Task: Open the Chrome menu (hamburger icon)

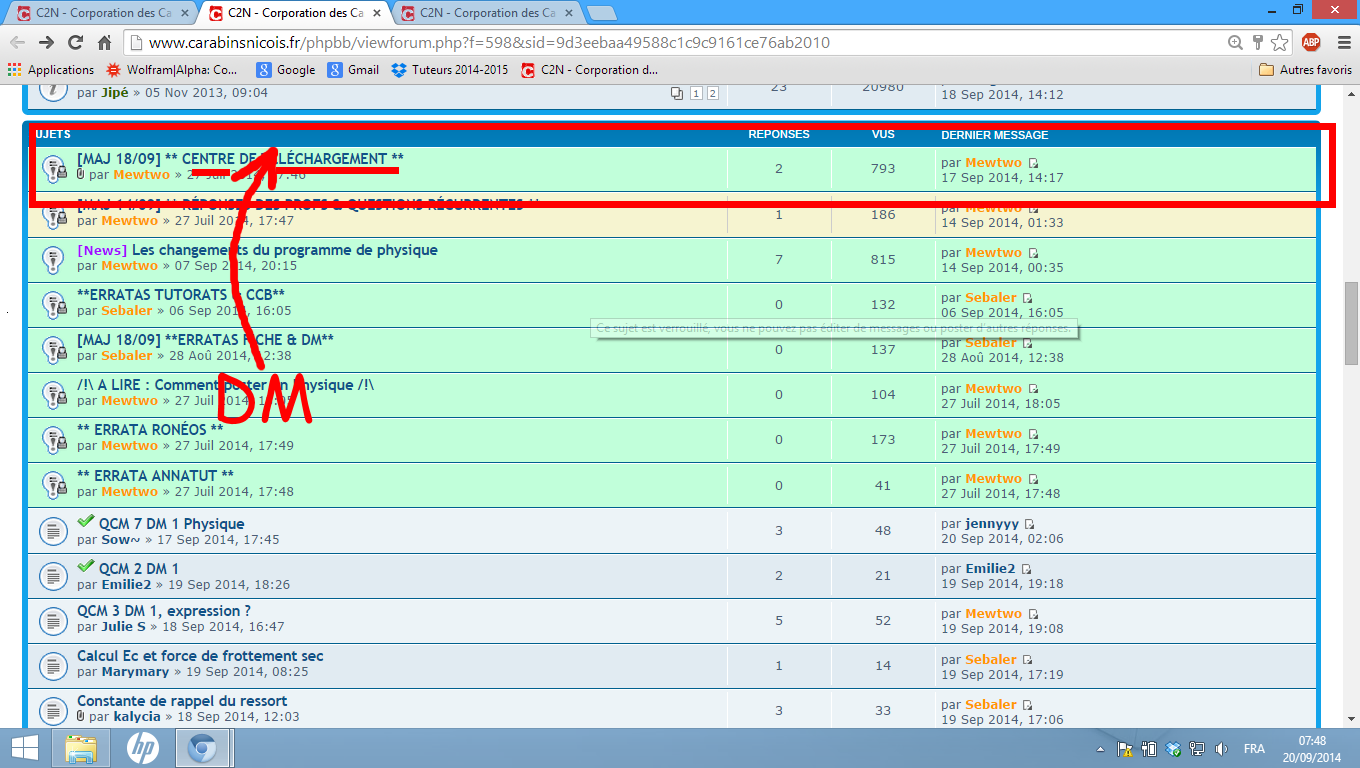Action: pos(1341,42)
